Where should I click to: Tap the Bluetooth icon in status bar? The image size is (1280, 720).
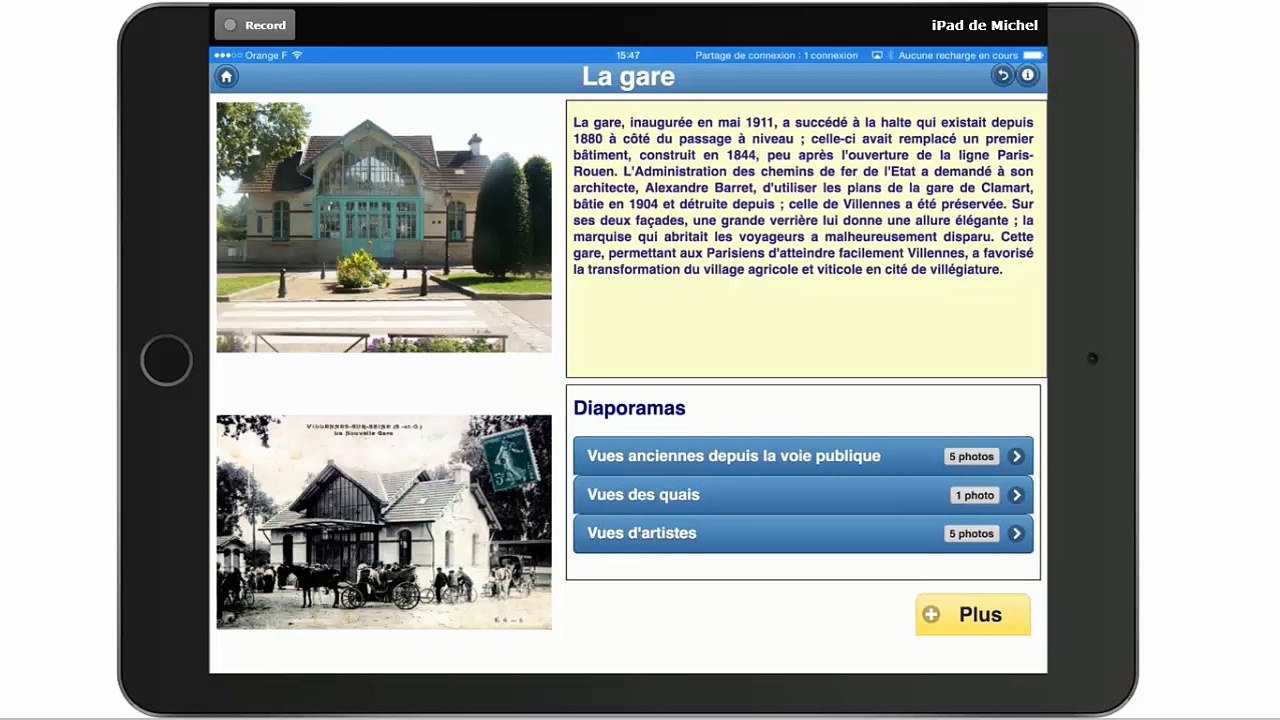pos(890,55)
